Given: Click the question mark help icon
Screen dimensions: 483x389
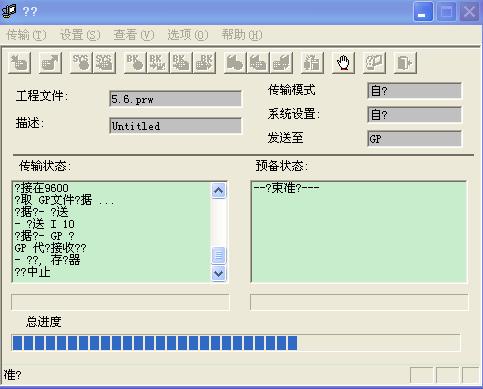Looking at the screenshot, I should 374,63.
